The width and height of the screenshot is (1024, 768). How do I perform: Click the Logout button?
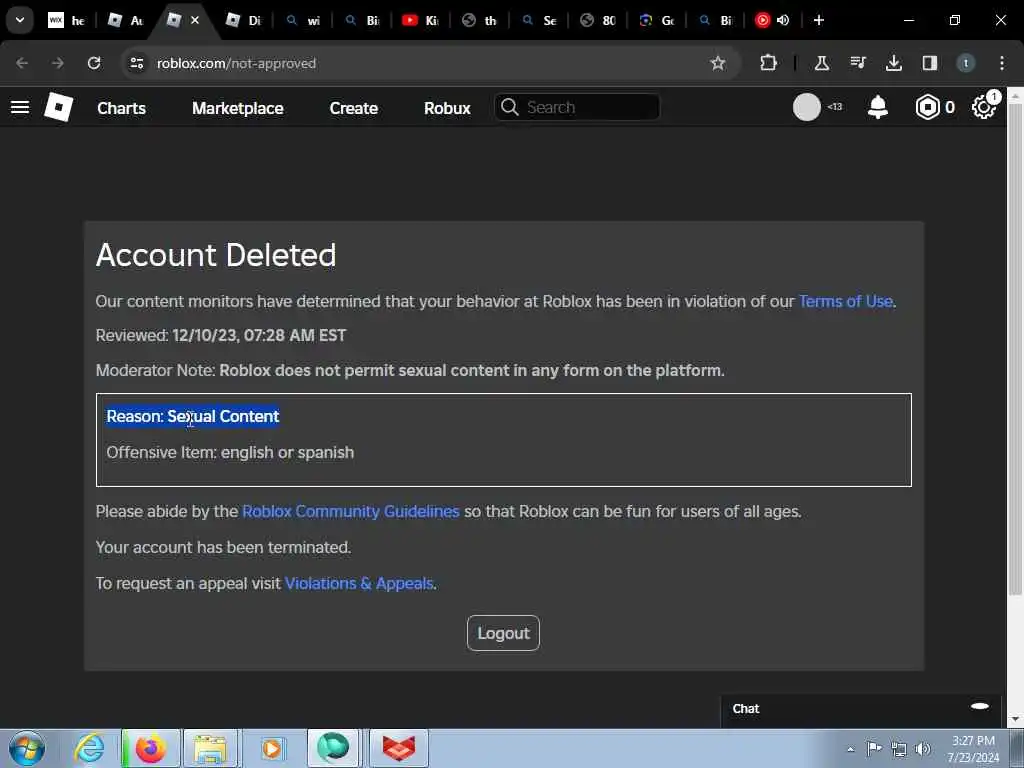pos(503,633)
